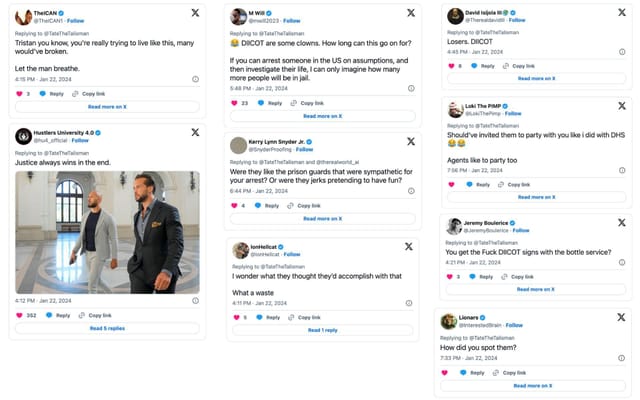Viewport: 640px width, 400px height.
Task: Open Hustlers University 4.0 profile avatar
Action: [22, 136]
